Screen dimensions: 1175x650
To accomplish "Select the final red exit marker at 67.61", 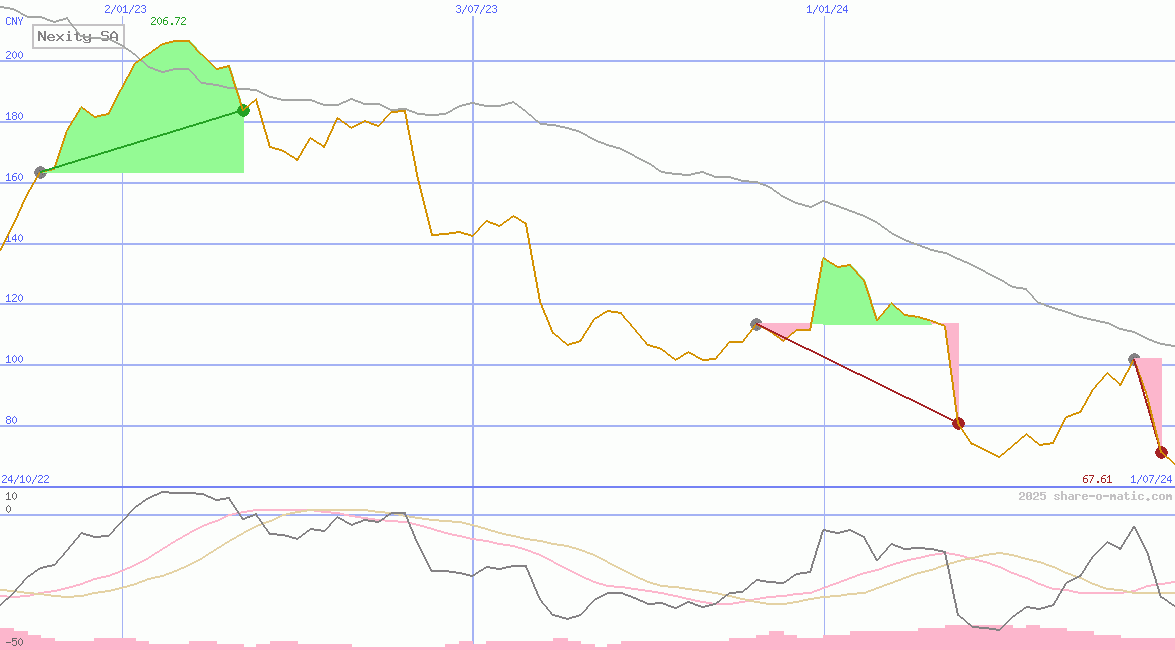I will pos(1161,452).
